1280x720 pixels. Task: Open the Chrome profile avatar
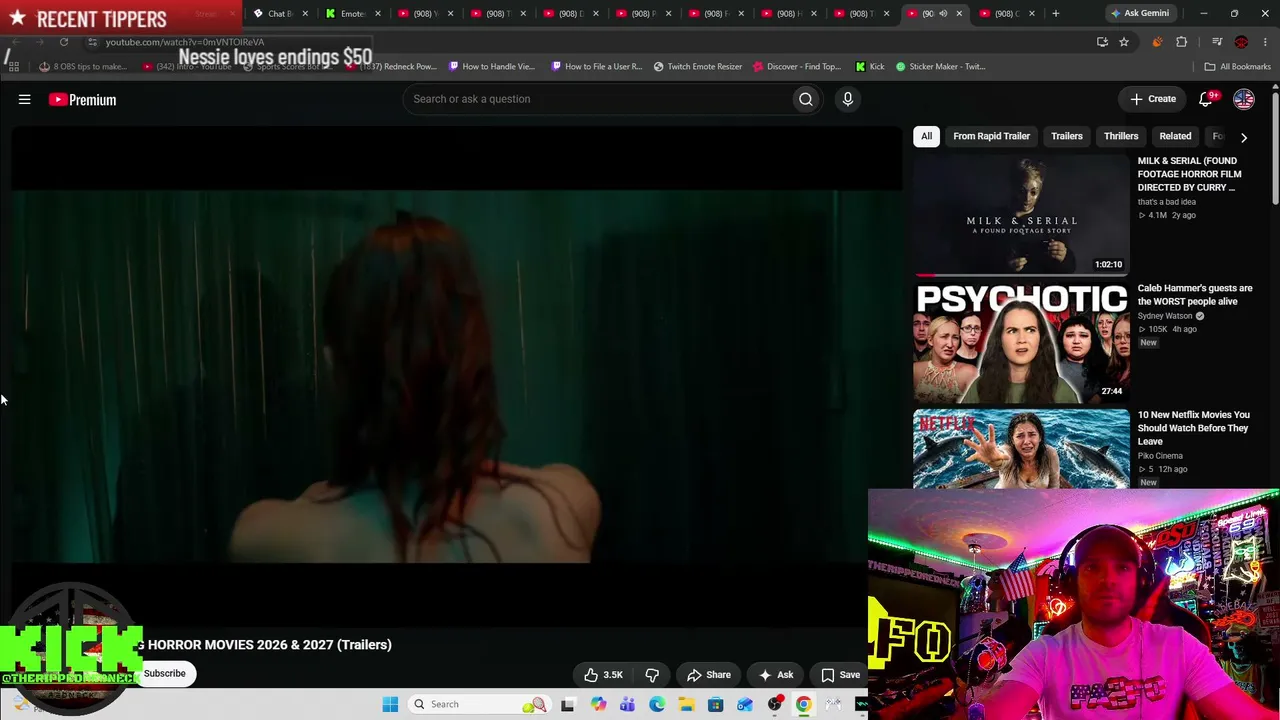tap(1241, 42)
